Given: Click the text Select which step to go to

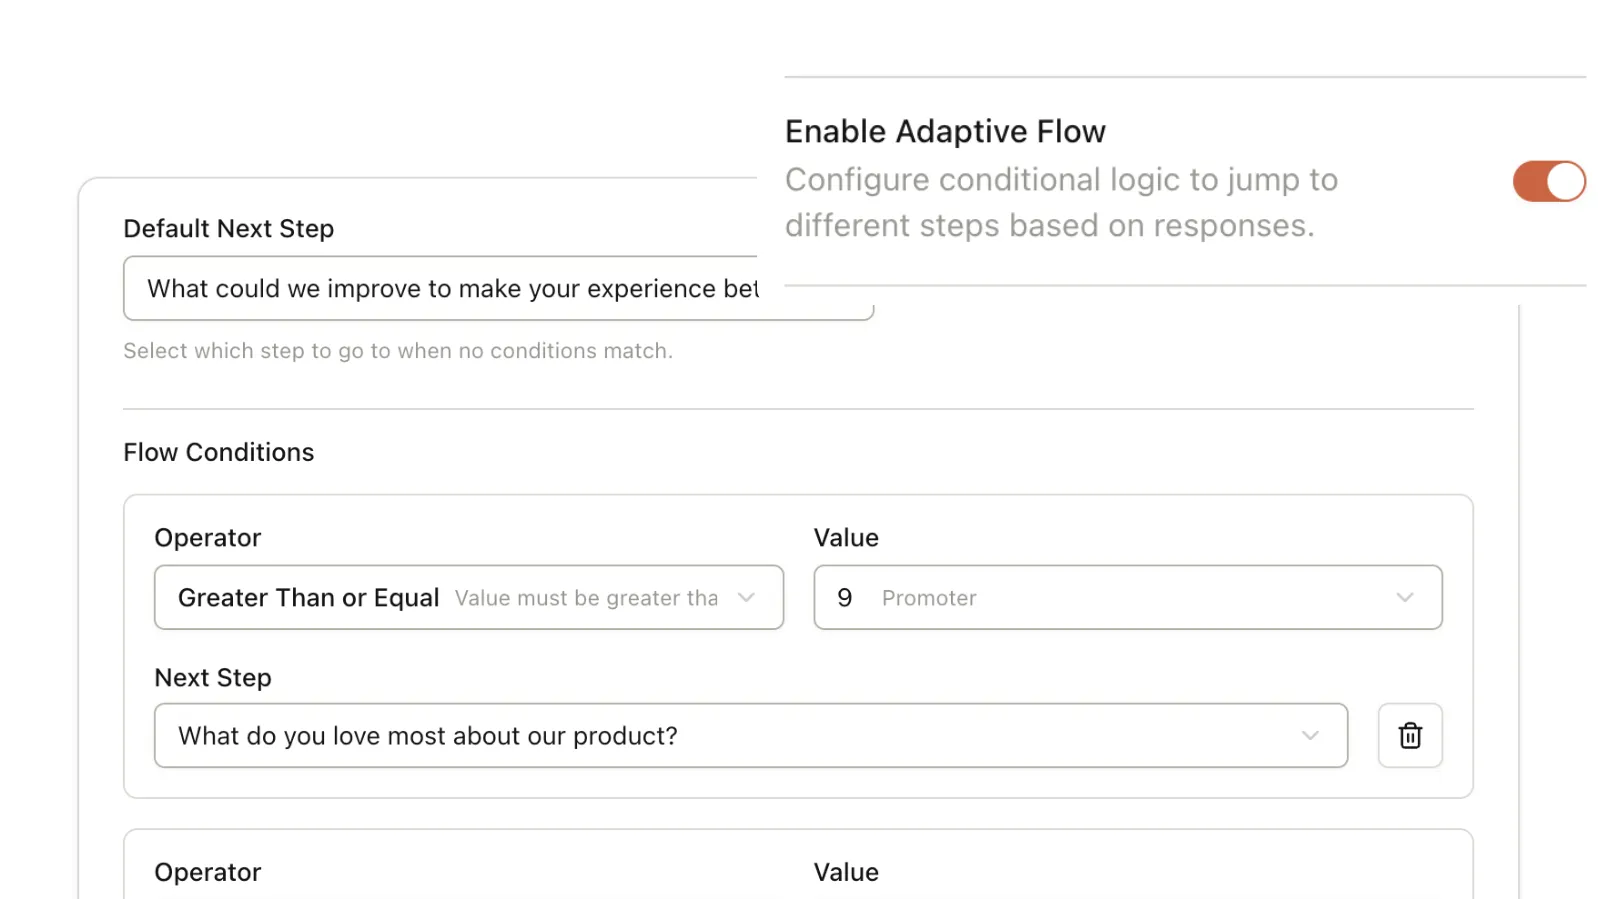Looking at the screenshot, I should tap(398, 351).
